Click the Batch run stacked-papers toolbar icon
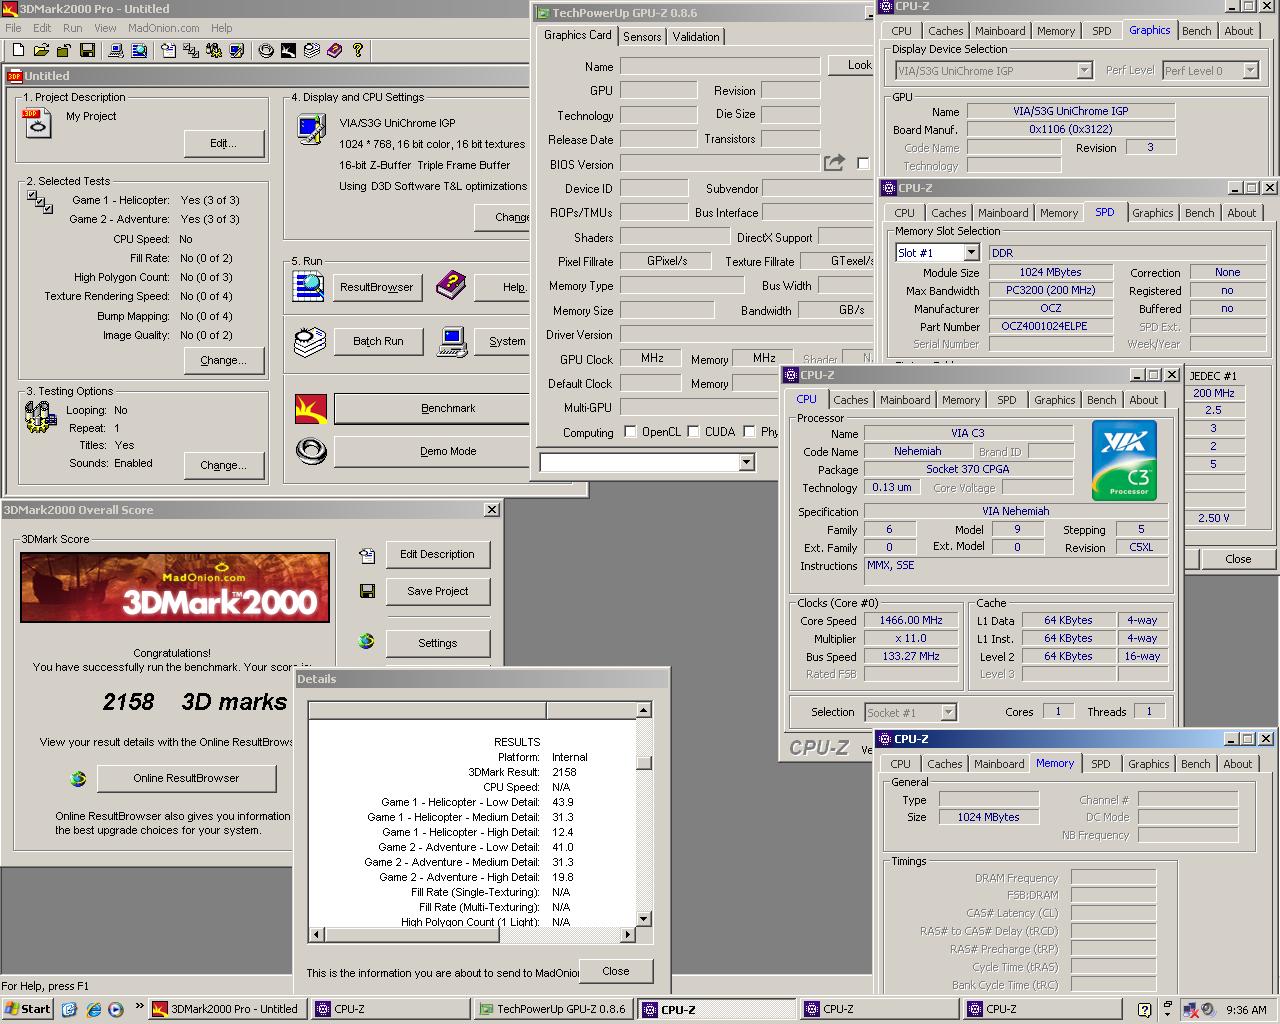Image resolution: width=1280 pixels, height=1024 pixels. (311, 50)
